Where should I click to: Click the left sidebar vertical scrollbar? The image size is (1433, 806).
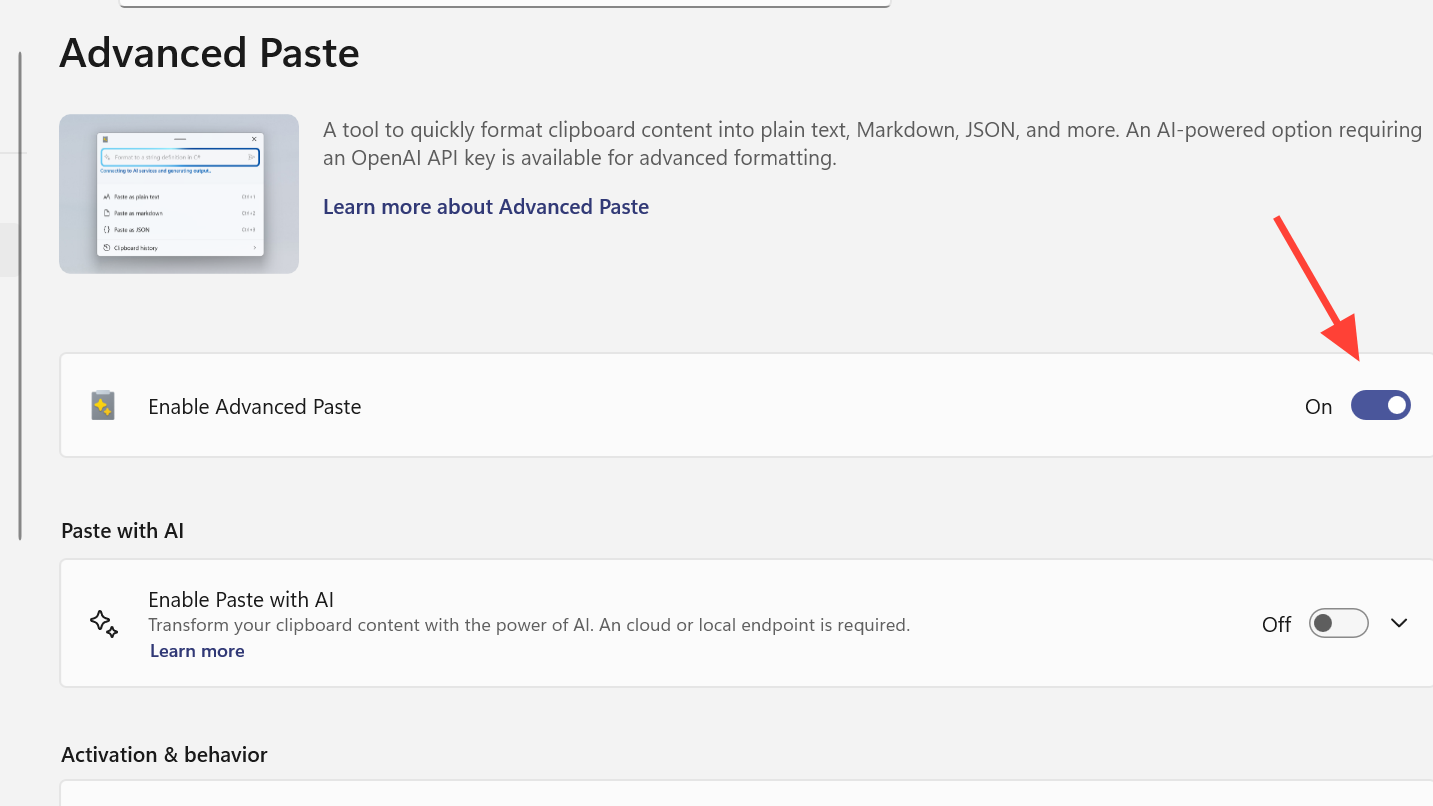click(x=20, y=296)
